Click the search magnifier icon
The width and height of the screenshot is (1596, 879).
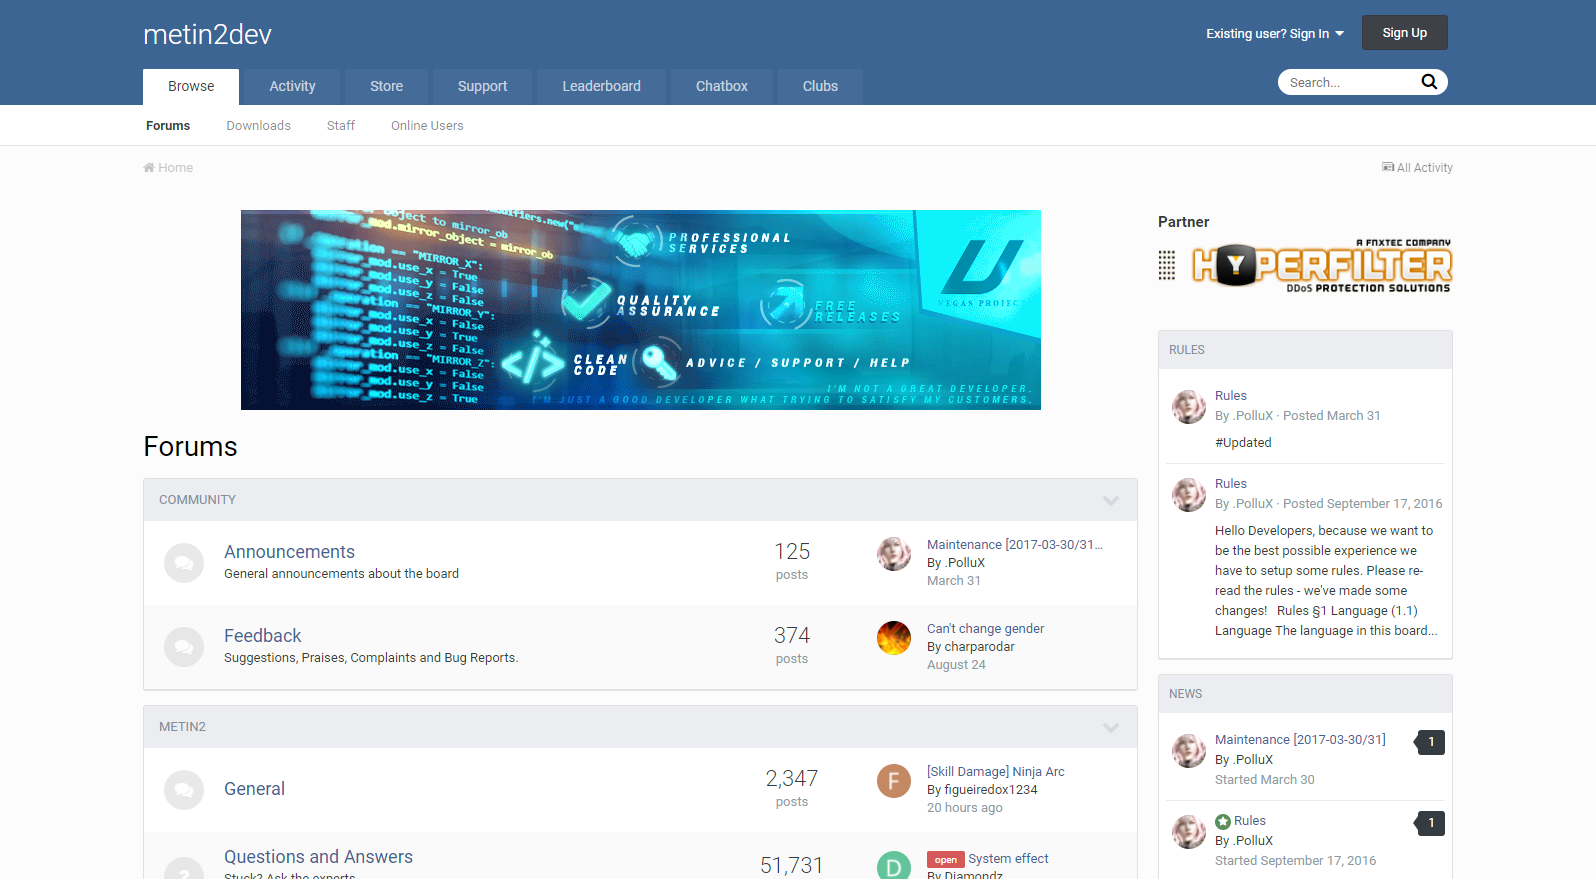point(1429,82)
